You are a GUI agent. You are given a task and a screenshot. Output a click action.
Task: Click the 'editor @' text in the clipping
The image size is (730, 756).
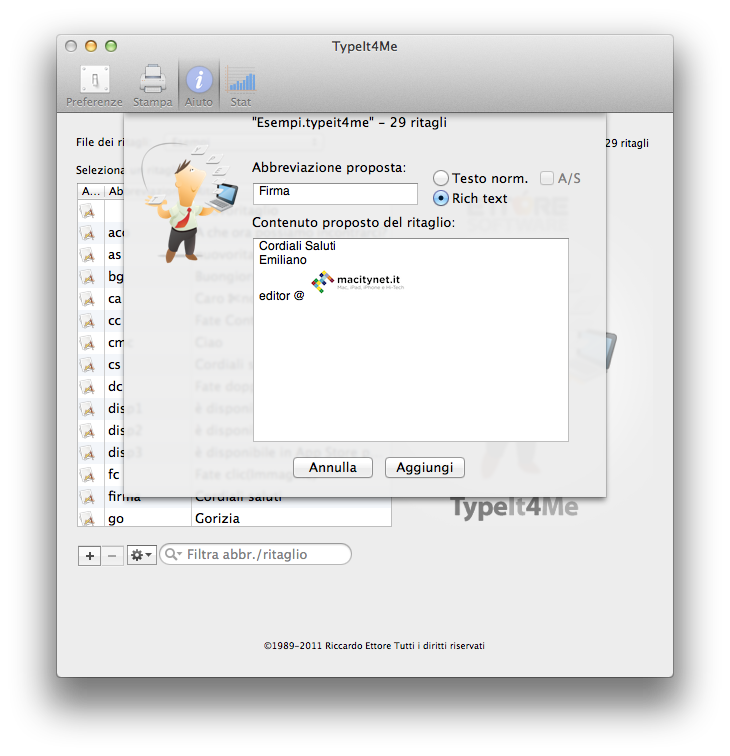click(x=282, y=296)
